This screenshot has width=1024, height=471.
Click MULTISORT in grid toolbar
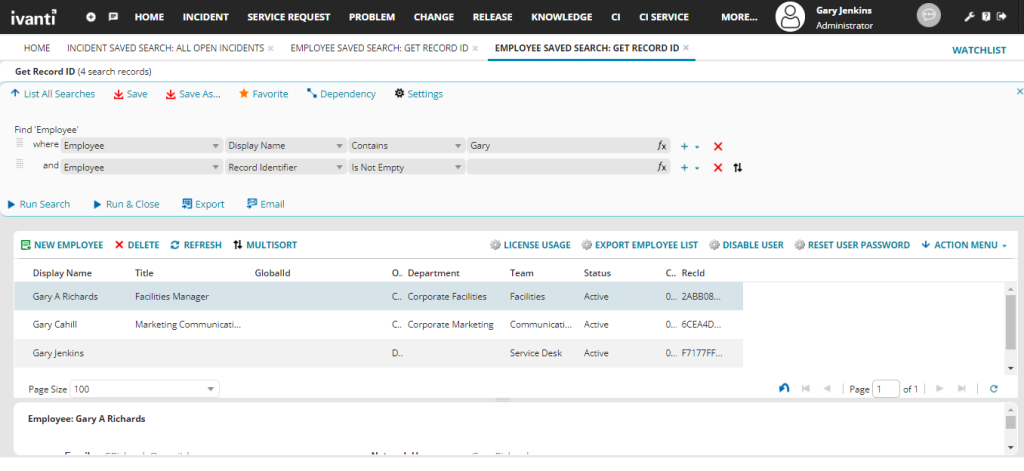[x=265, y=245]
